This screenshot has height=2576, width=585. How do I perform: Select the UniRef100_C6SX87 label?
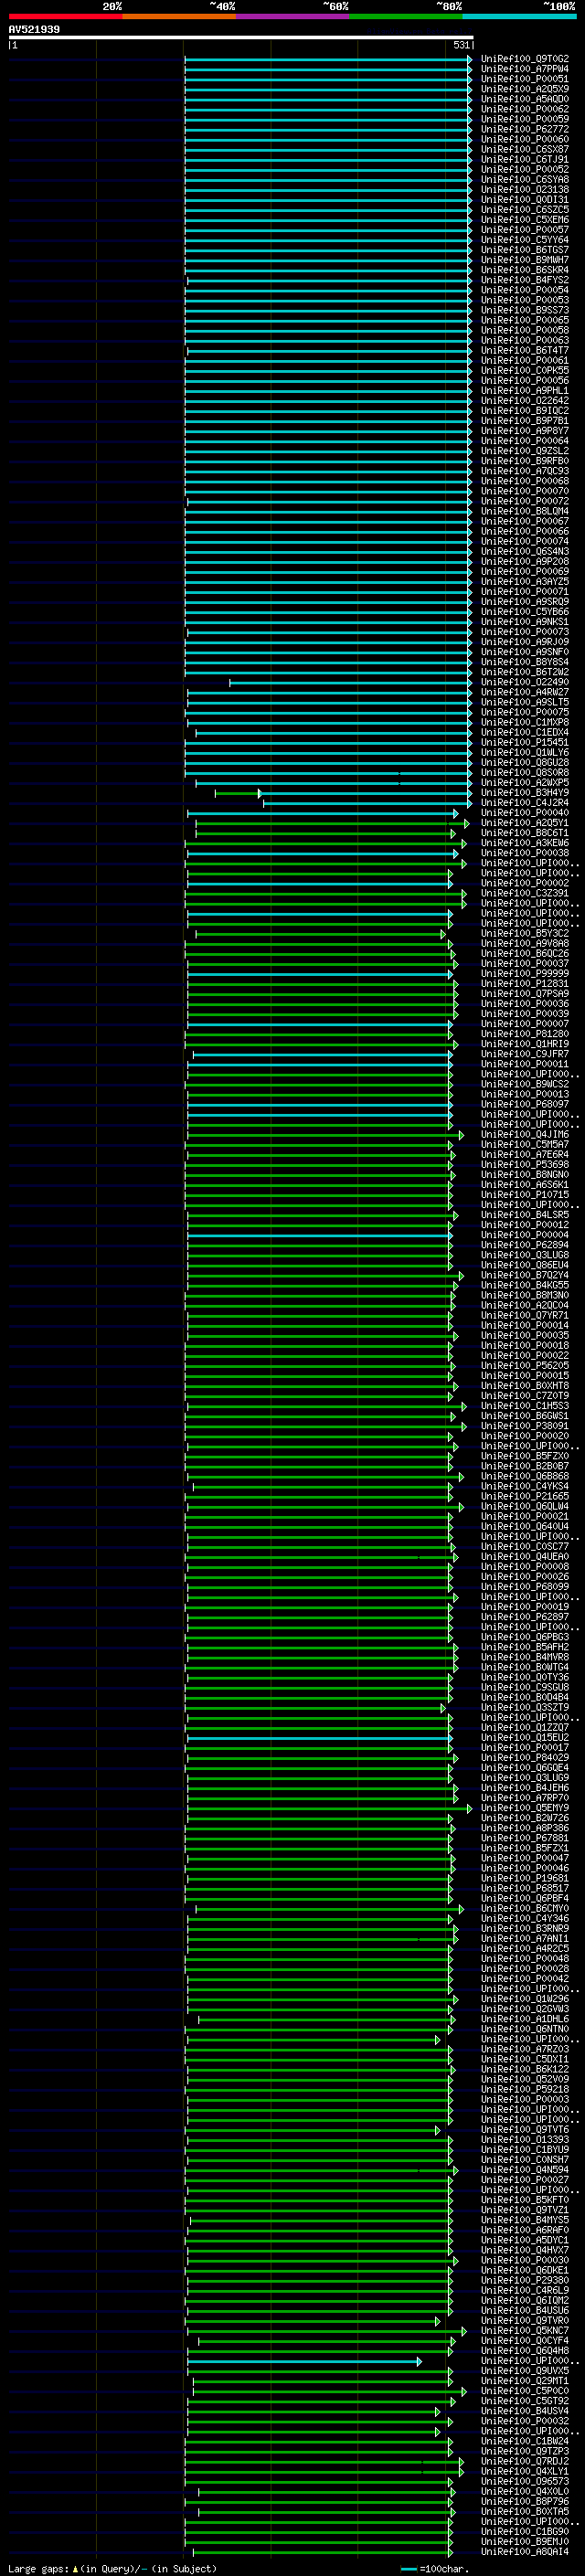coord(525,149)
